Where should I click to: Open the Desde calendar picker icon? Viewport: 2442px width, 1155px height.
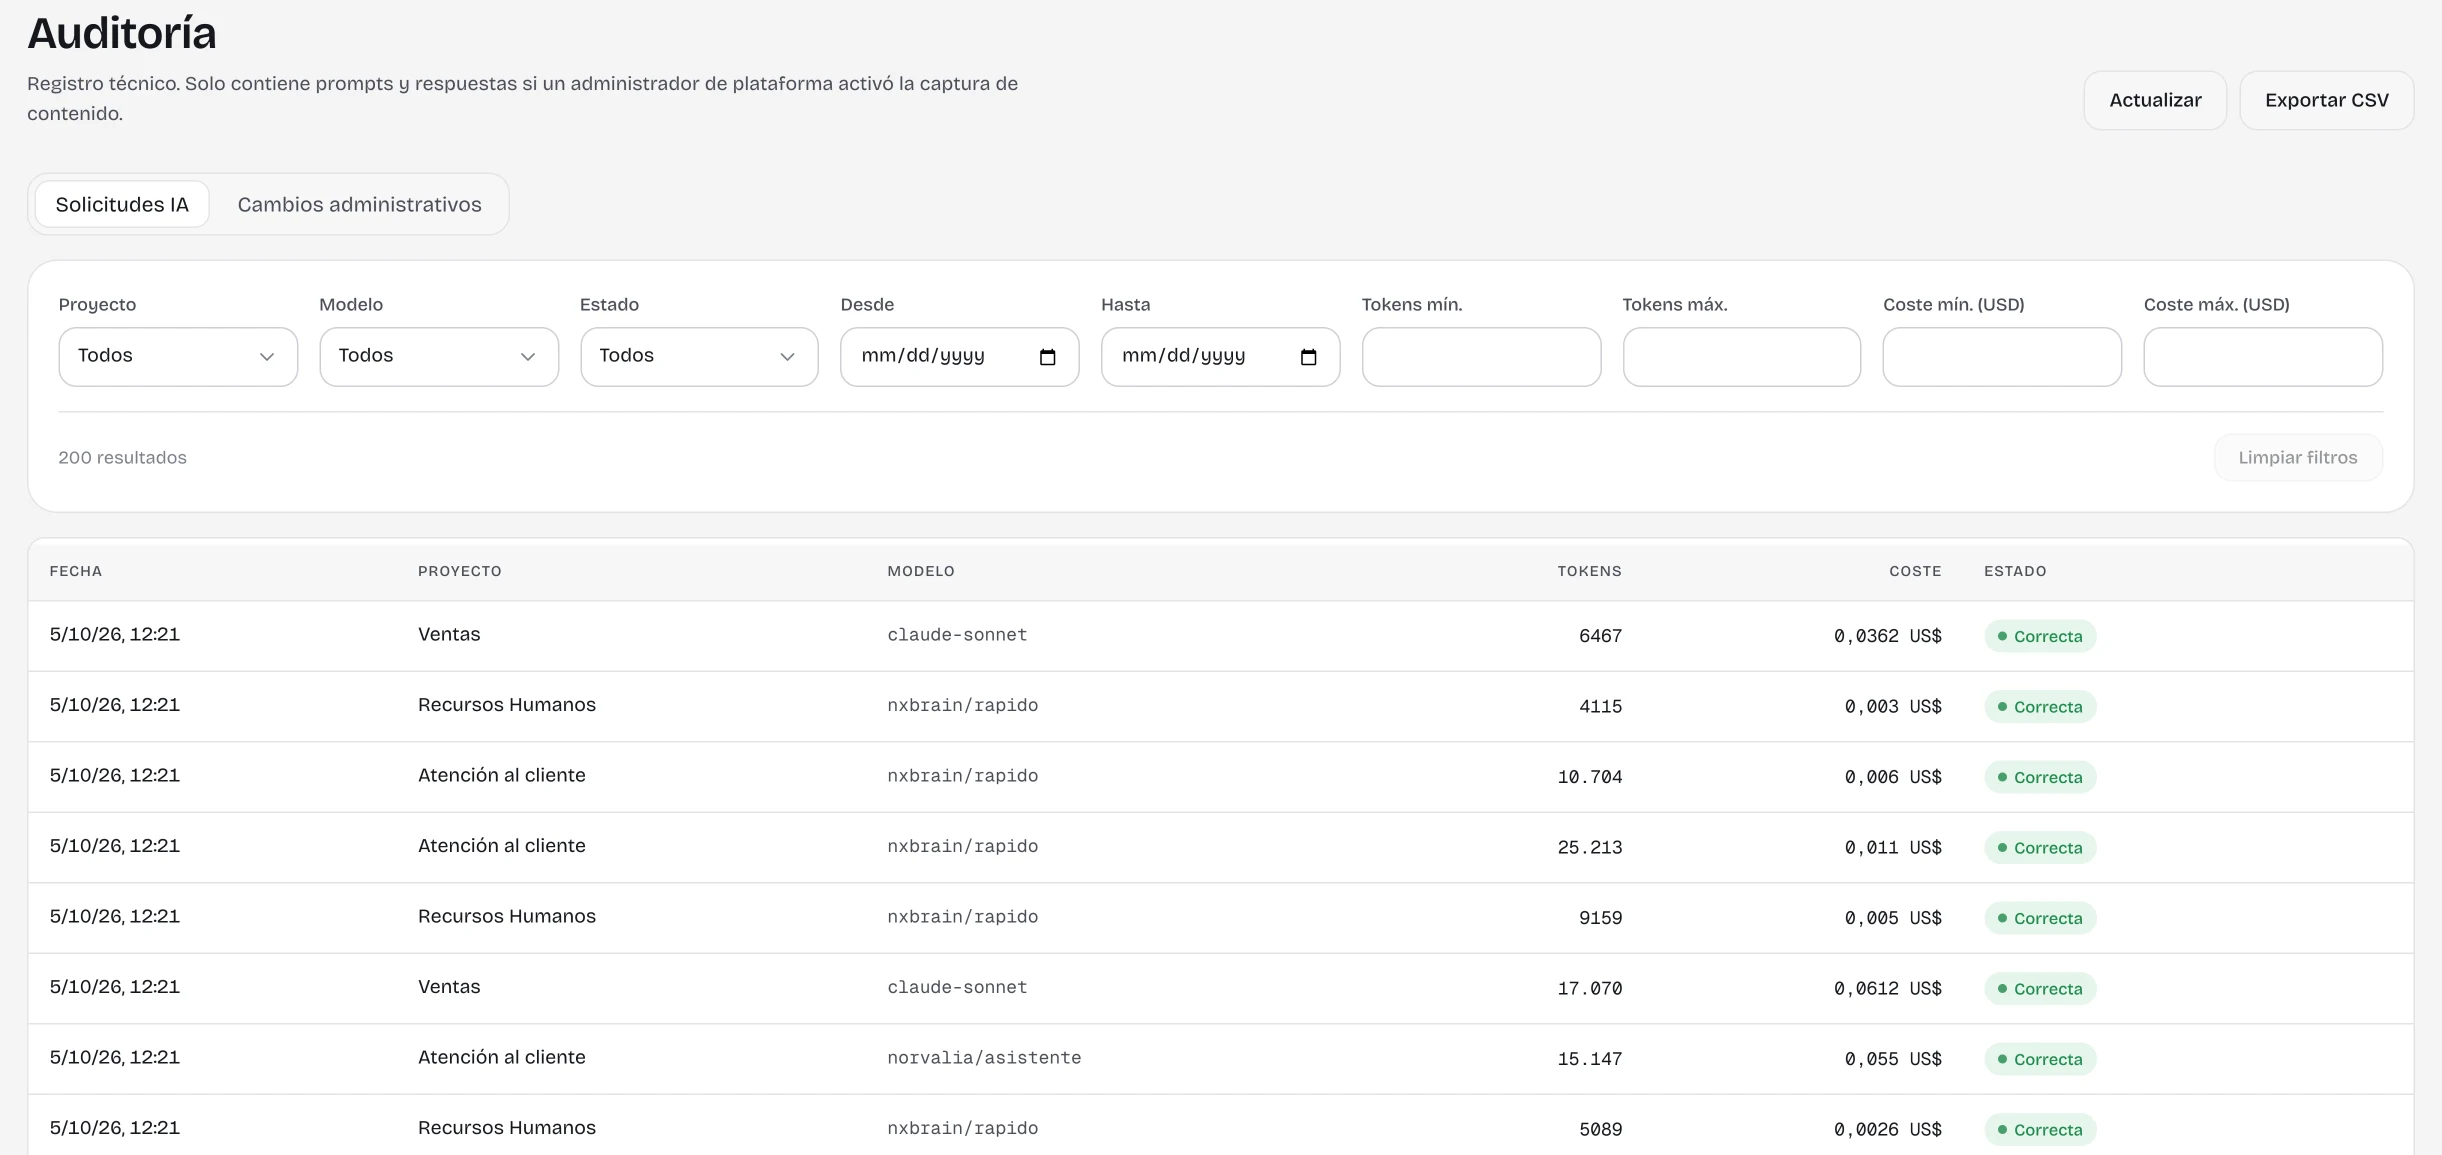[1047, 357]
